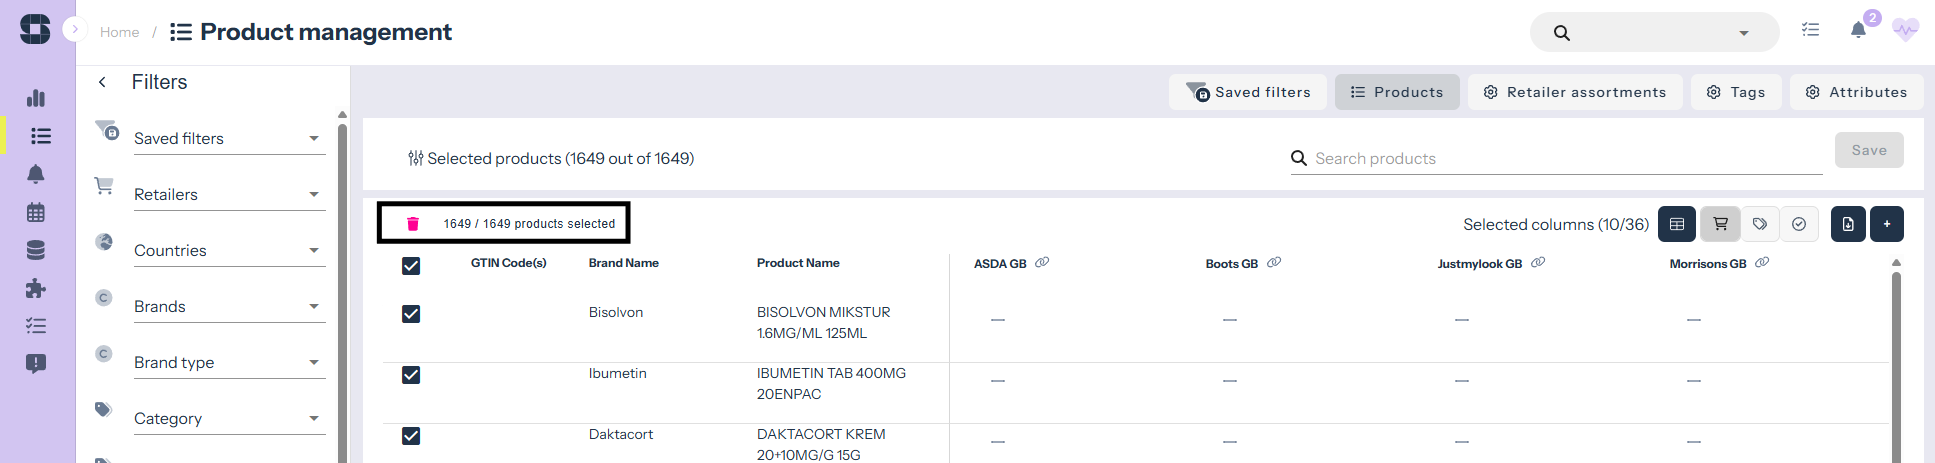Click the tag column view icon

(x=1760, y=224)
